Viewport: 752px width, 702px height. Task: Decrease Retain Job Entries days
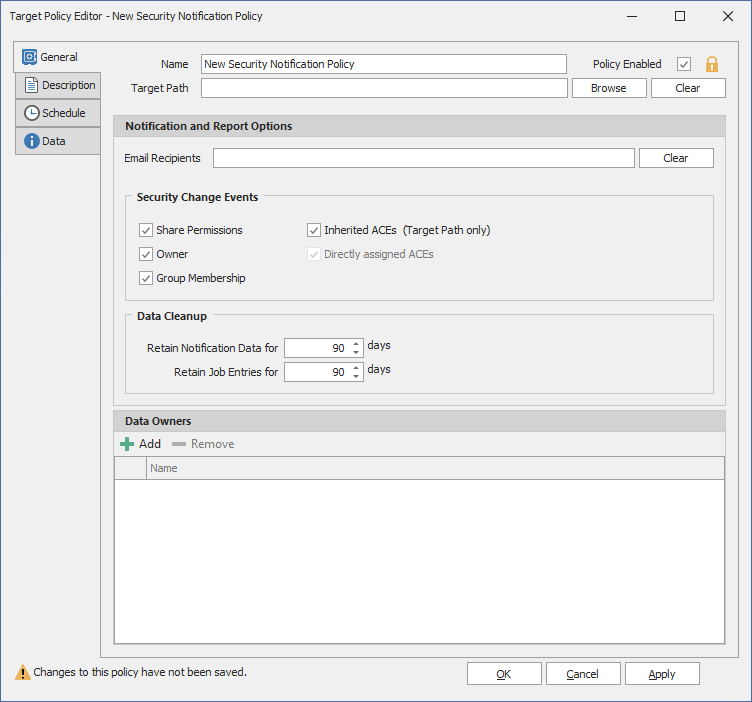pos(356,377)
